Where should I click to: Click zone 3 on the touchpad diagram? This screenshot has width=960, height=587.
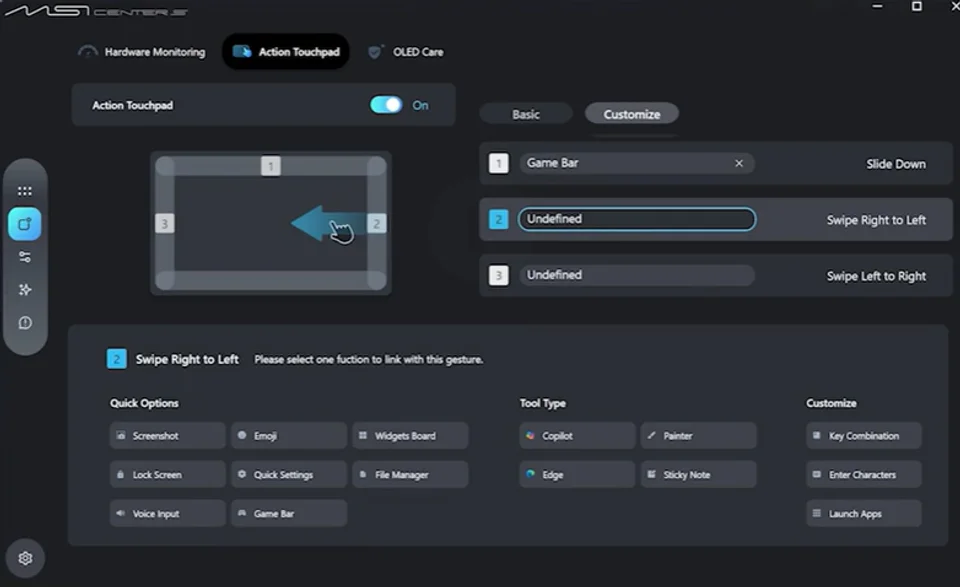click(x=164, y=223)
